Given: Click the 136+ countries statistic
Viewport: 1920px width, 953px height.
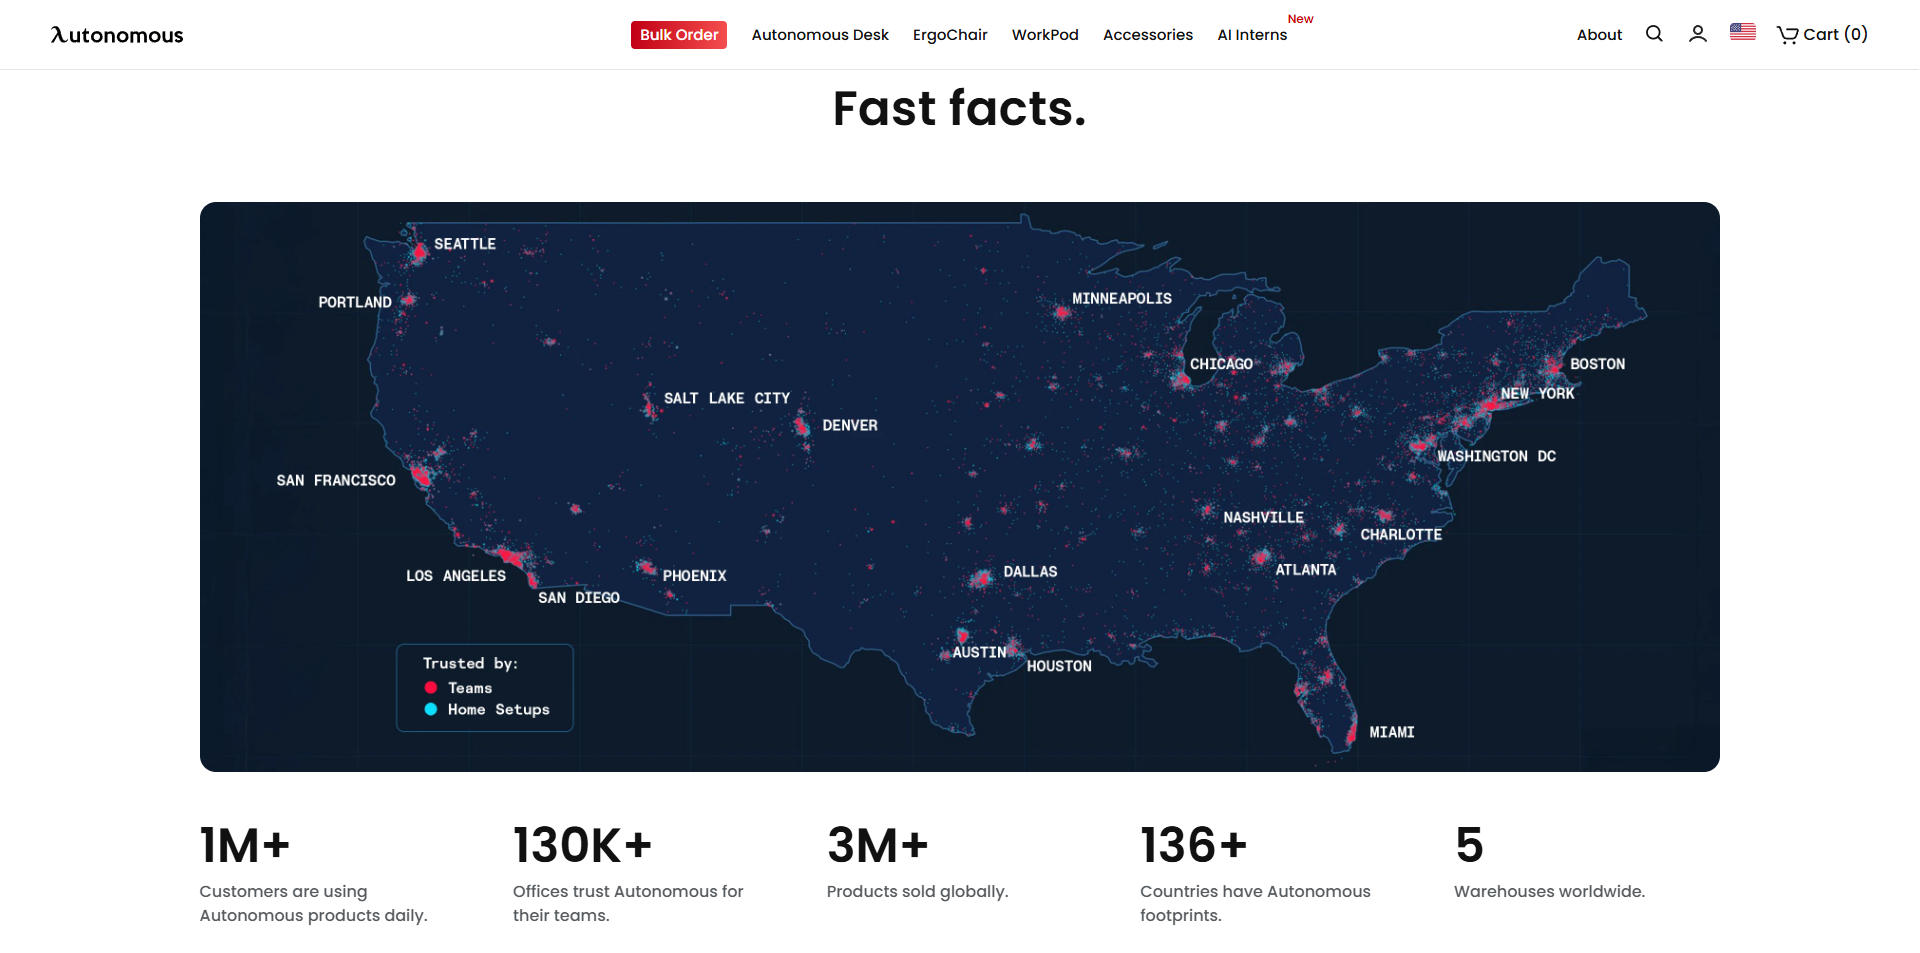Looking at the screenshot, I should point(1193,846).
